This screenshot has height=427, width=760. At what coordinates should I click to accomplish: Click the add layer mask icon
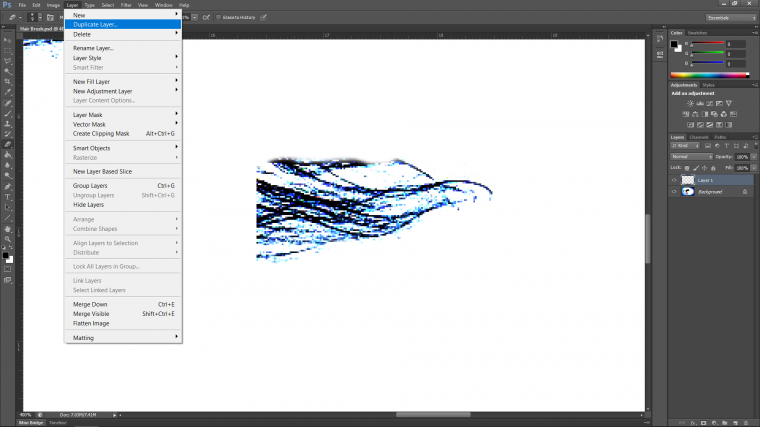click(x=704, y=423)
